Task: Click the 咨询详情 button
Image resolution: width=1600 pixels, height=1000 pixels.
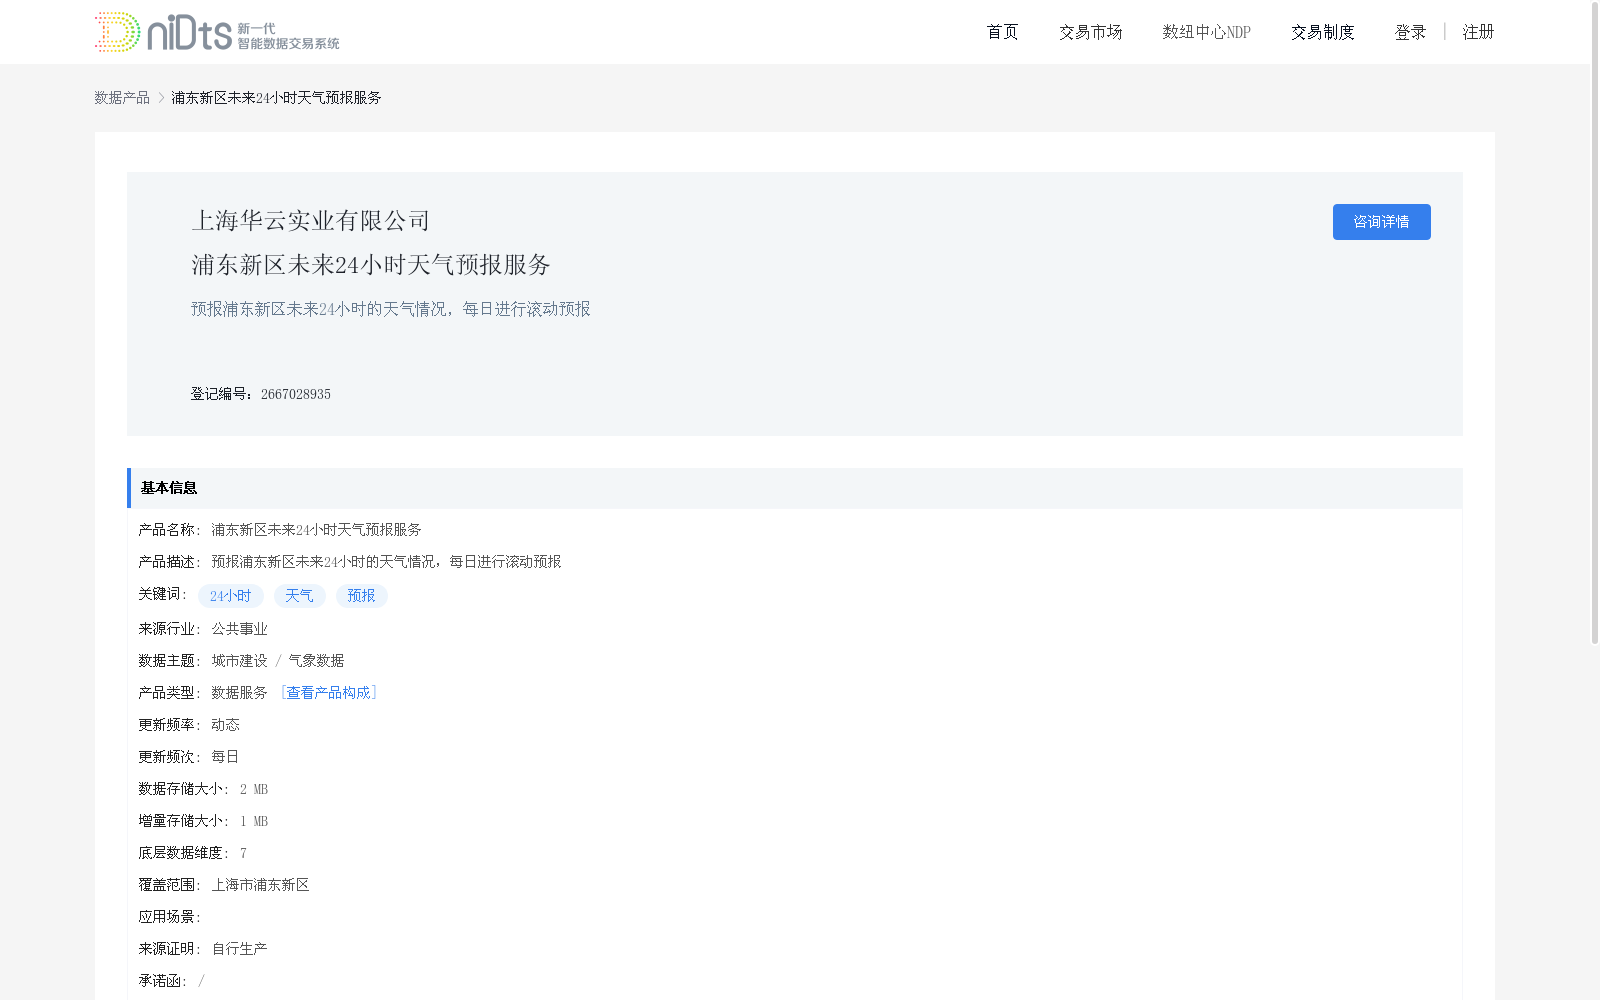Action: point(1381,222)
